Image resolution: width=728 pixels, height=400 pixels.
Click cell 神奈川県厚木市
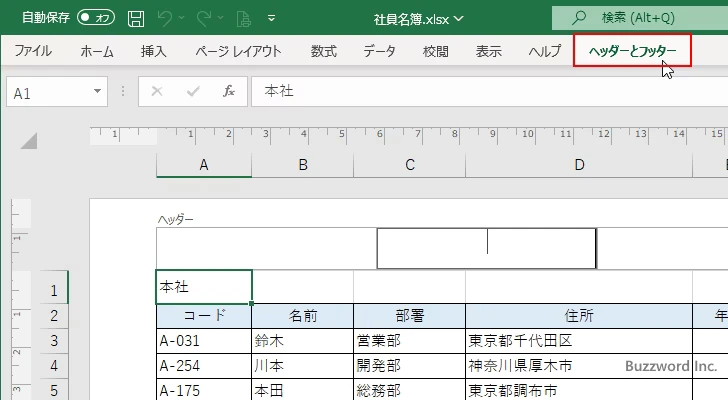(x=579, y=366)
